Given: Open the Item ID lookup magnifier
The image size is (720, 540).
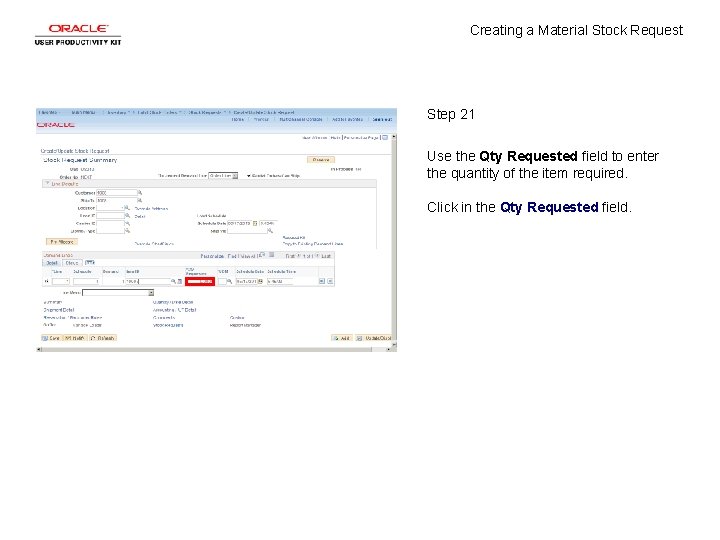Looking at the screenshot, I should [x=173, y=281].
